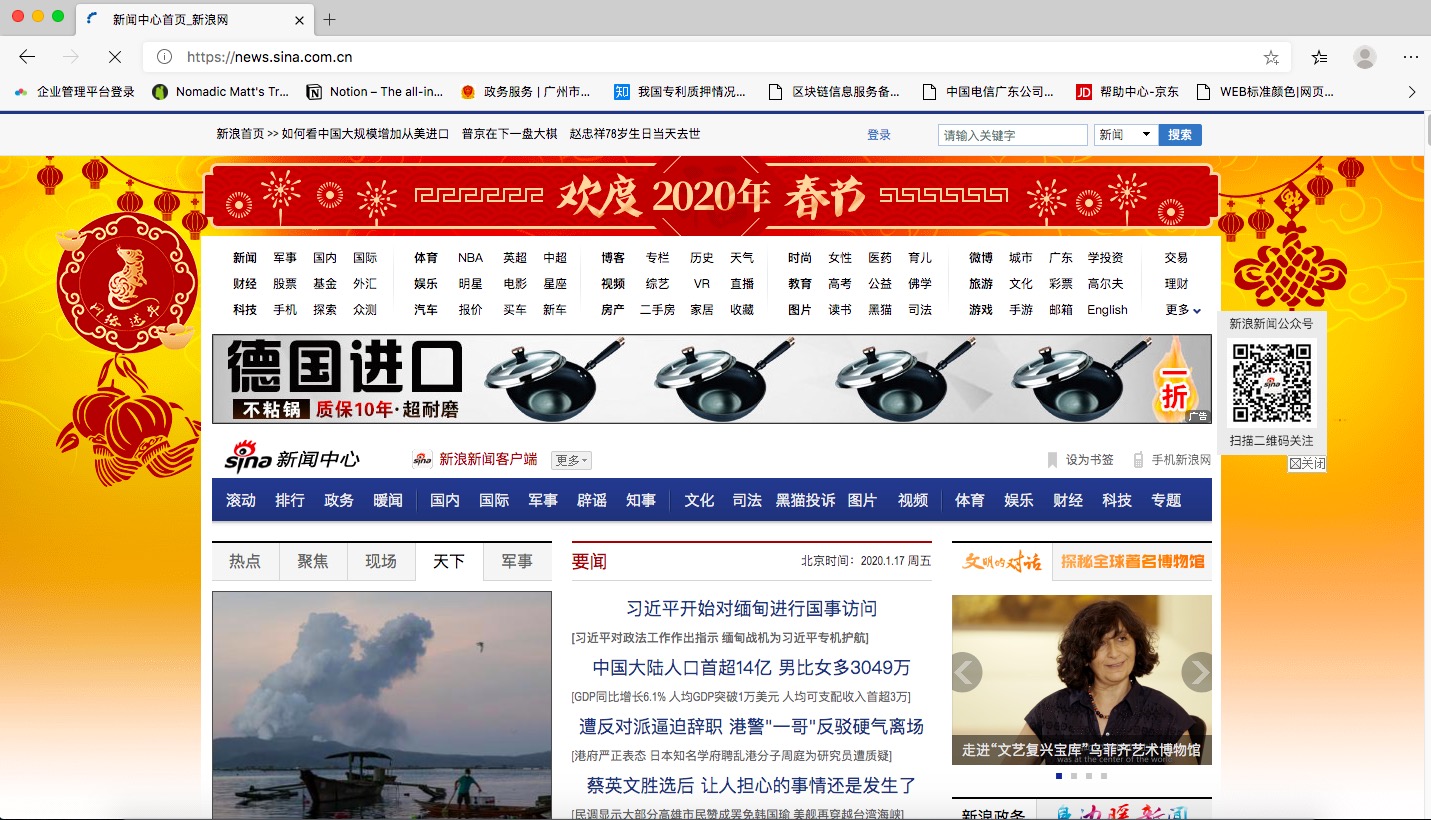Click the 新浪新闻公众号 QR code

coord(1271,382)
